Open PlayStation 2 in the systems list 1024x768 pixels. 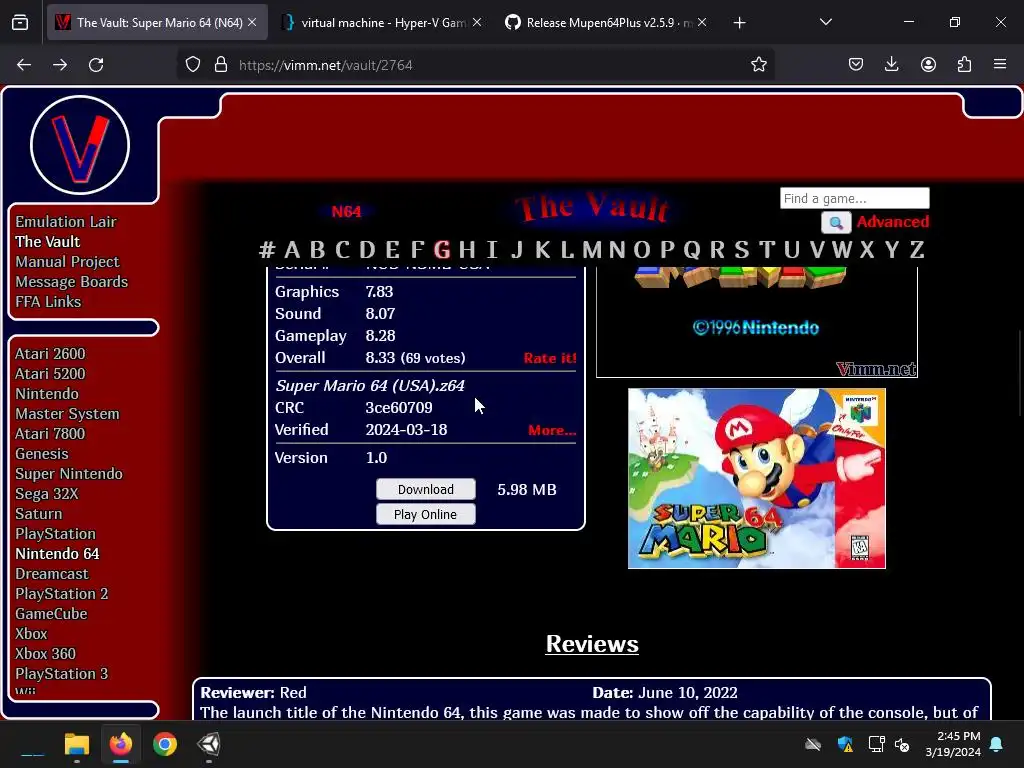61,594
